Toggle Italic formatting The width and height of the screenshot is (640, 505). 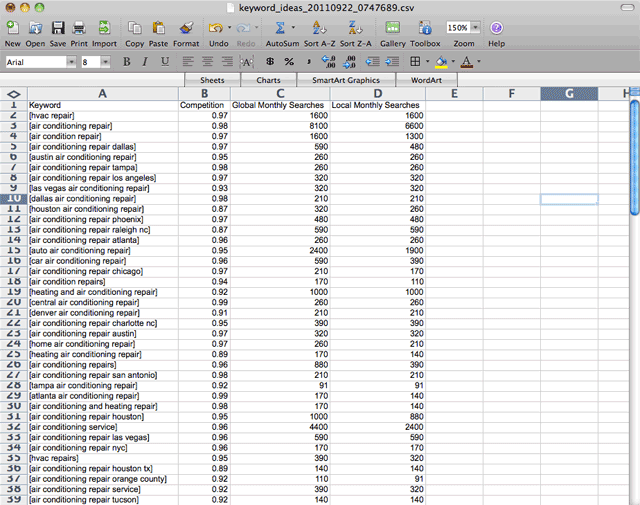[145, 62]
